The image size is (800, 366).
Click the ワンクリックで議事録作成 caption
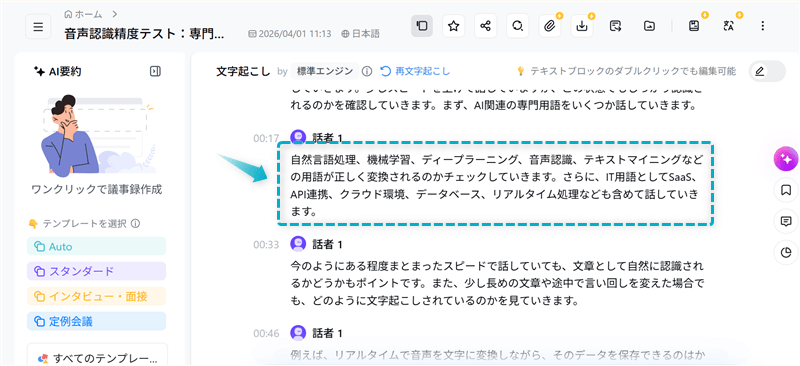96,190
